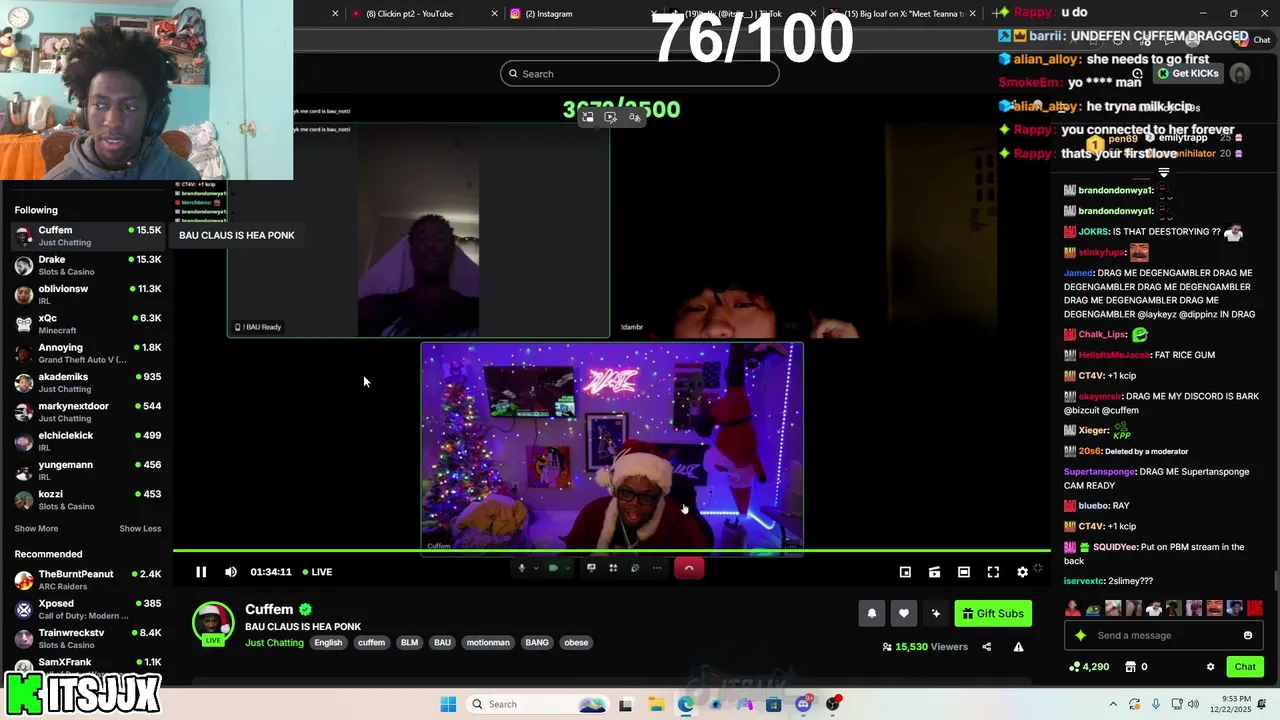Follow Cuffem with the heart button
Viewport: 1280px width, 720px height.
pos(904,614)
